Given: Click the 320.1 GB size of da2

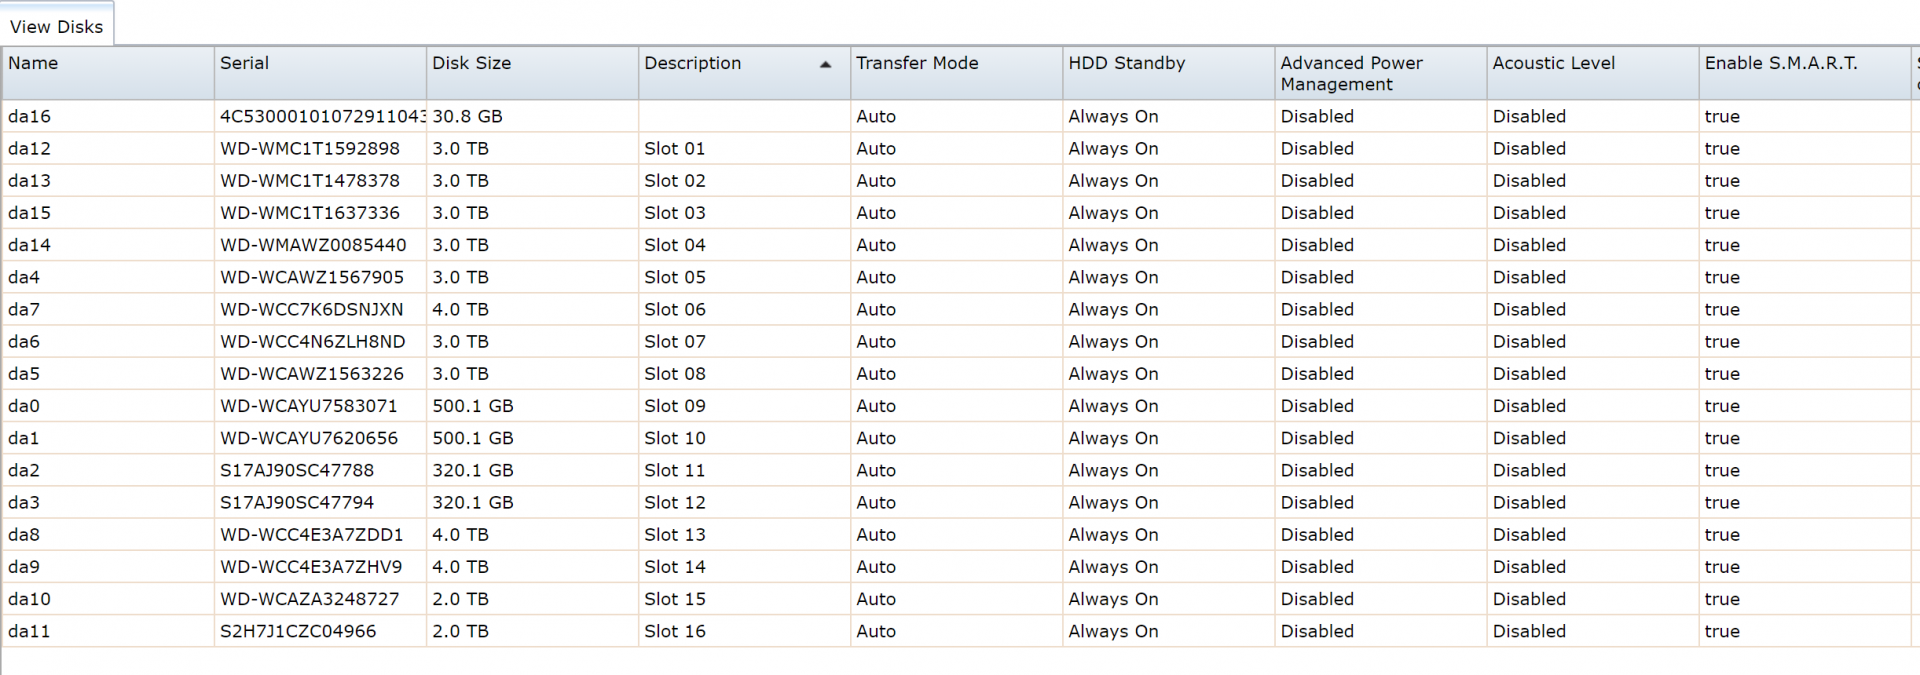Looking at the screenshot, I should coord(473,470).
